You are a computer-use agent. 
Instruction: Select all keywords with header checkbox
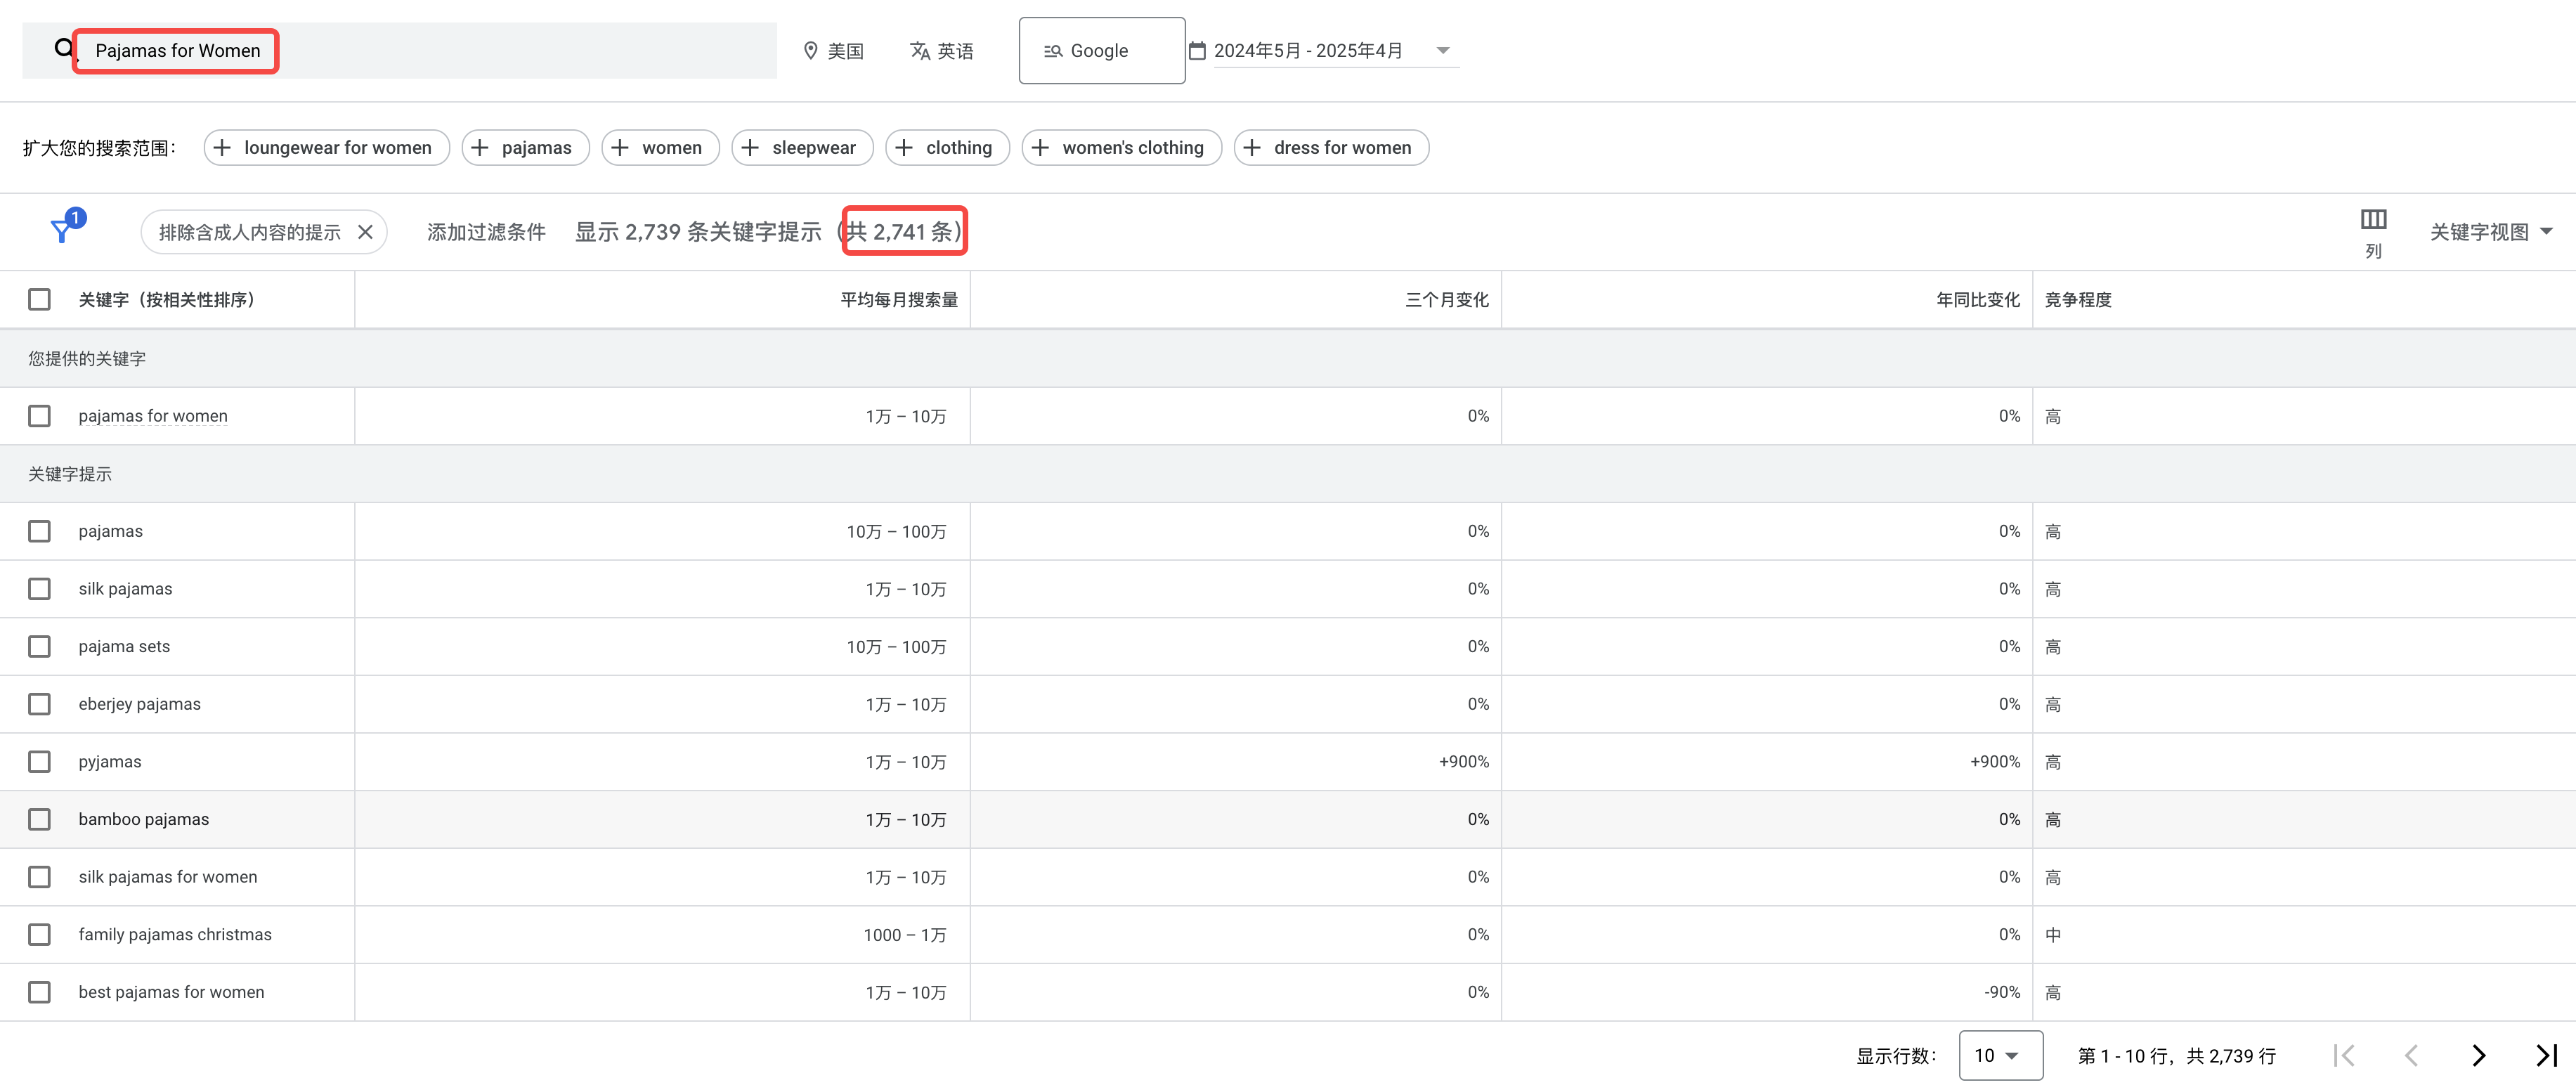pyautogui.click(x=39, y=299)
